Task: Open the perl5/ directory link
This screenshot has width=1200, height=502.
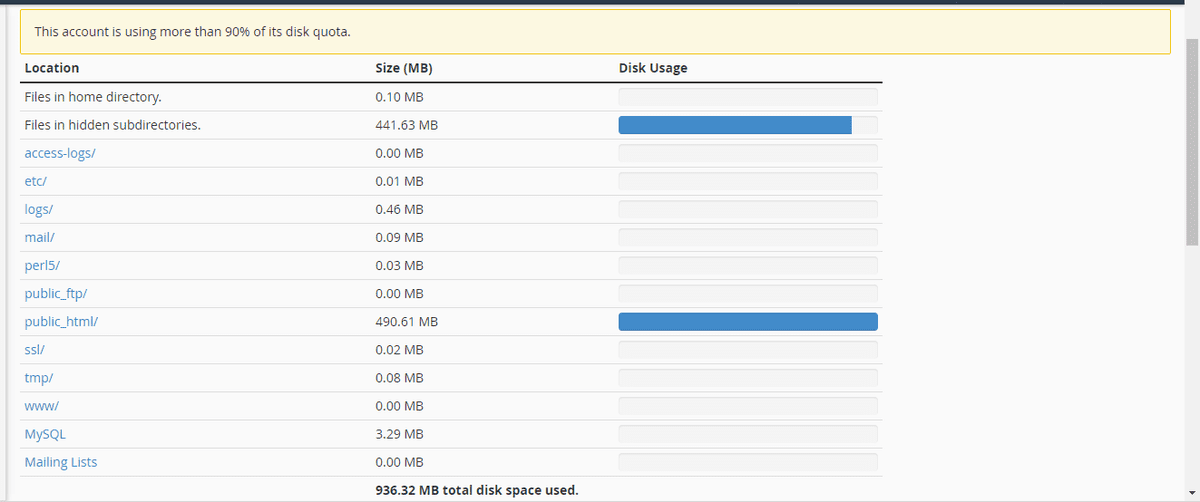Action: (42, 265)
